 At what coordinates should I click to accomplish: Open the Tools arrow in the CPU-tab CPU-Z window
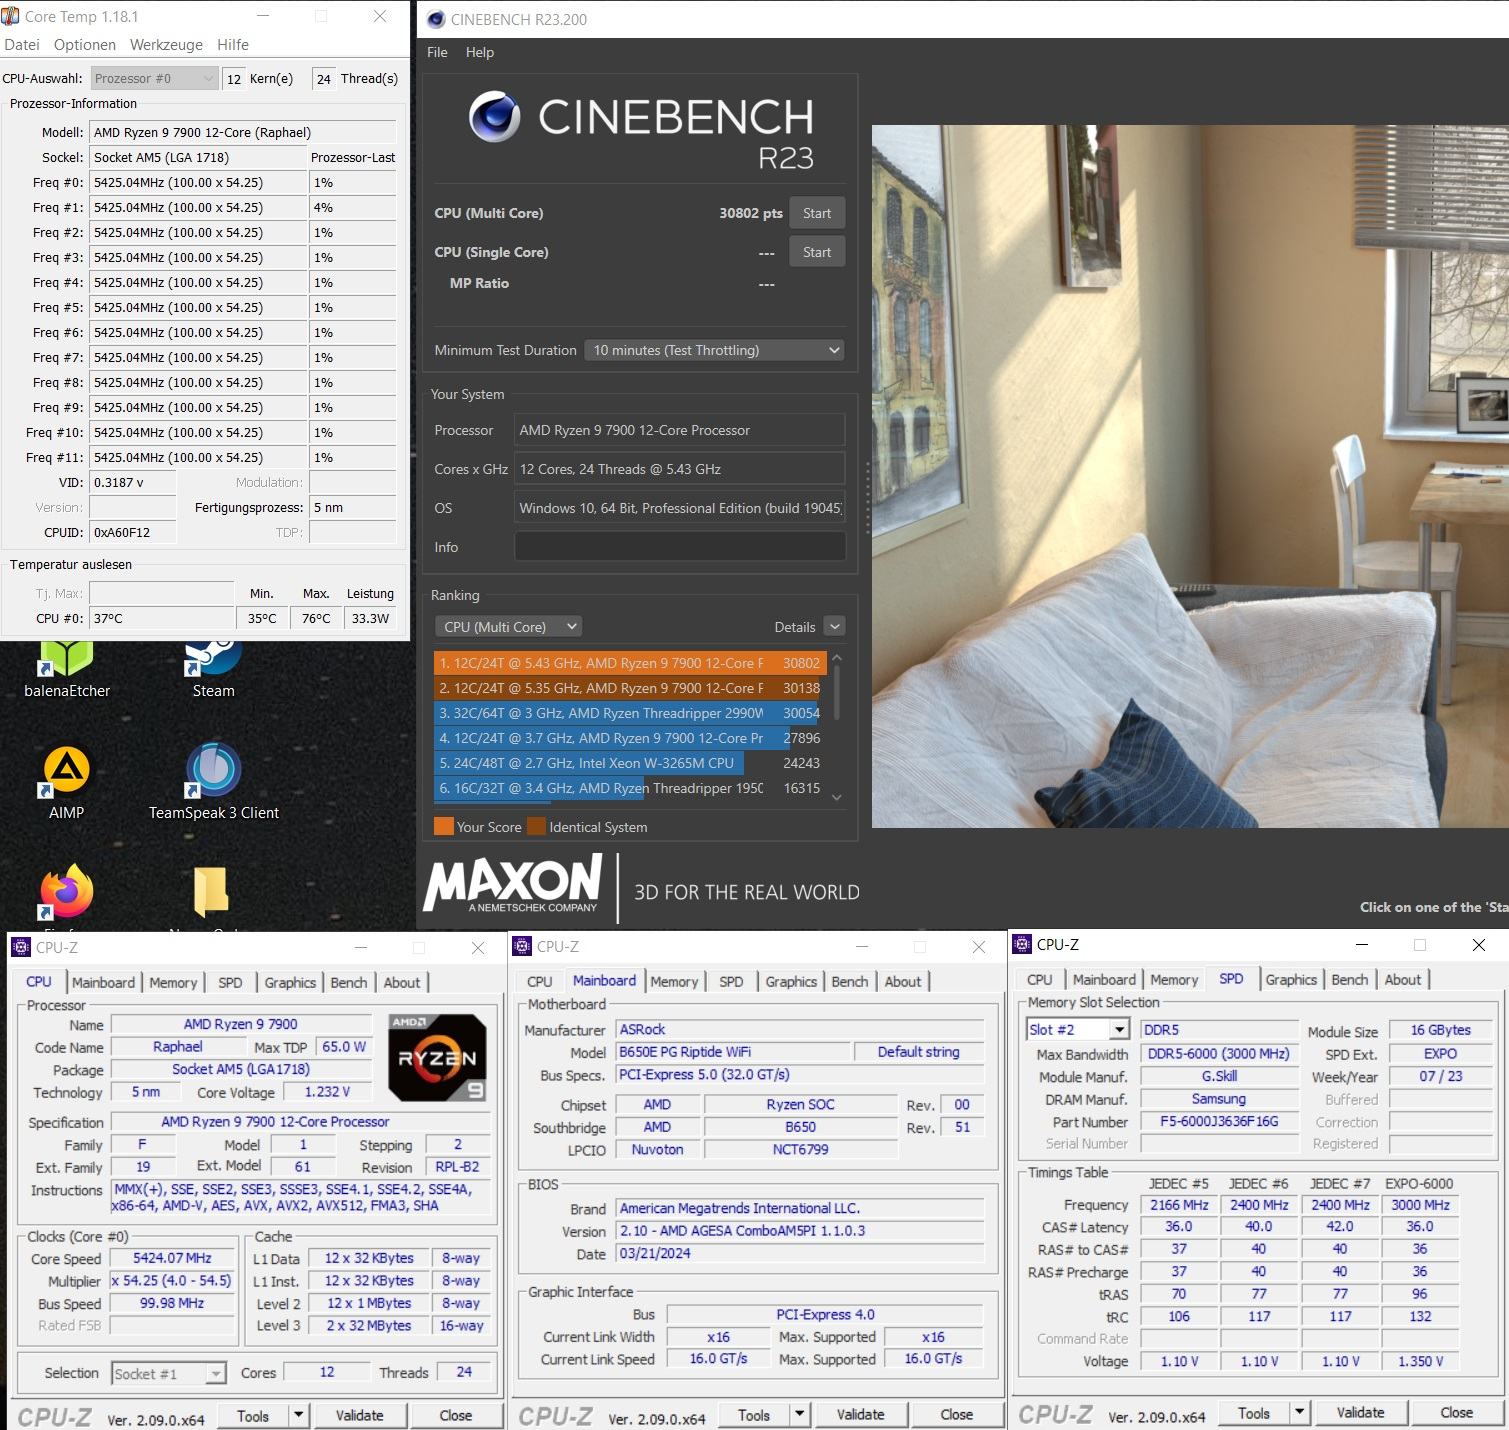coord(298,1415)
